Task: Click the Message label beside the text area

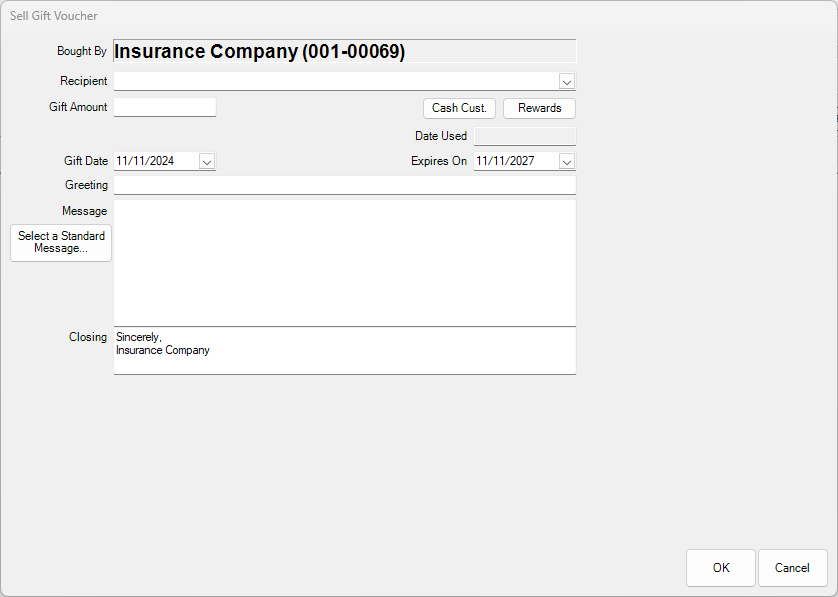Action: point(85,210)
